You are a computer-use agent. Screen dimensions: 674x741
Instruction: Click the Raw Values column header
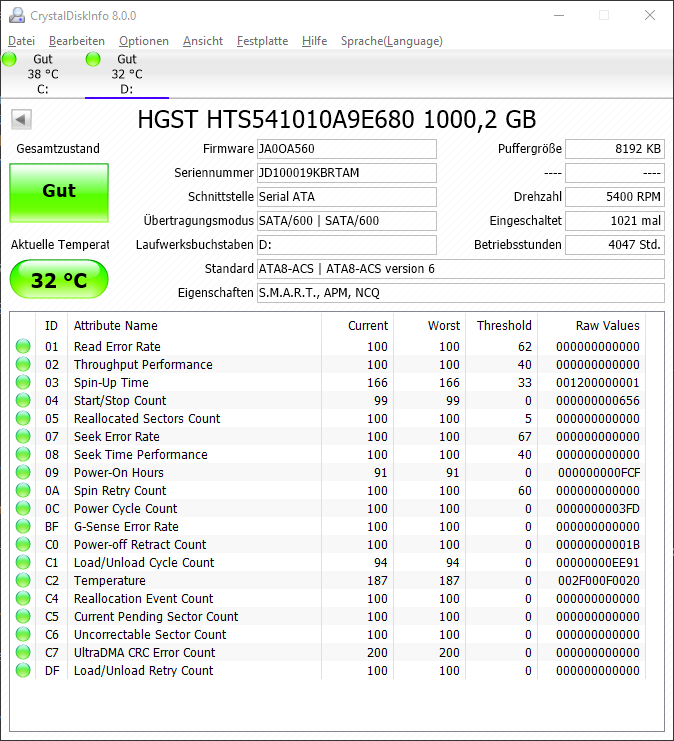tap(592, 326)
